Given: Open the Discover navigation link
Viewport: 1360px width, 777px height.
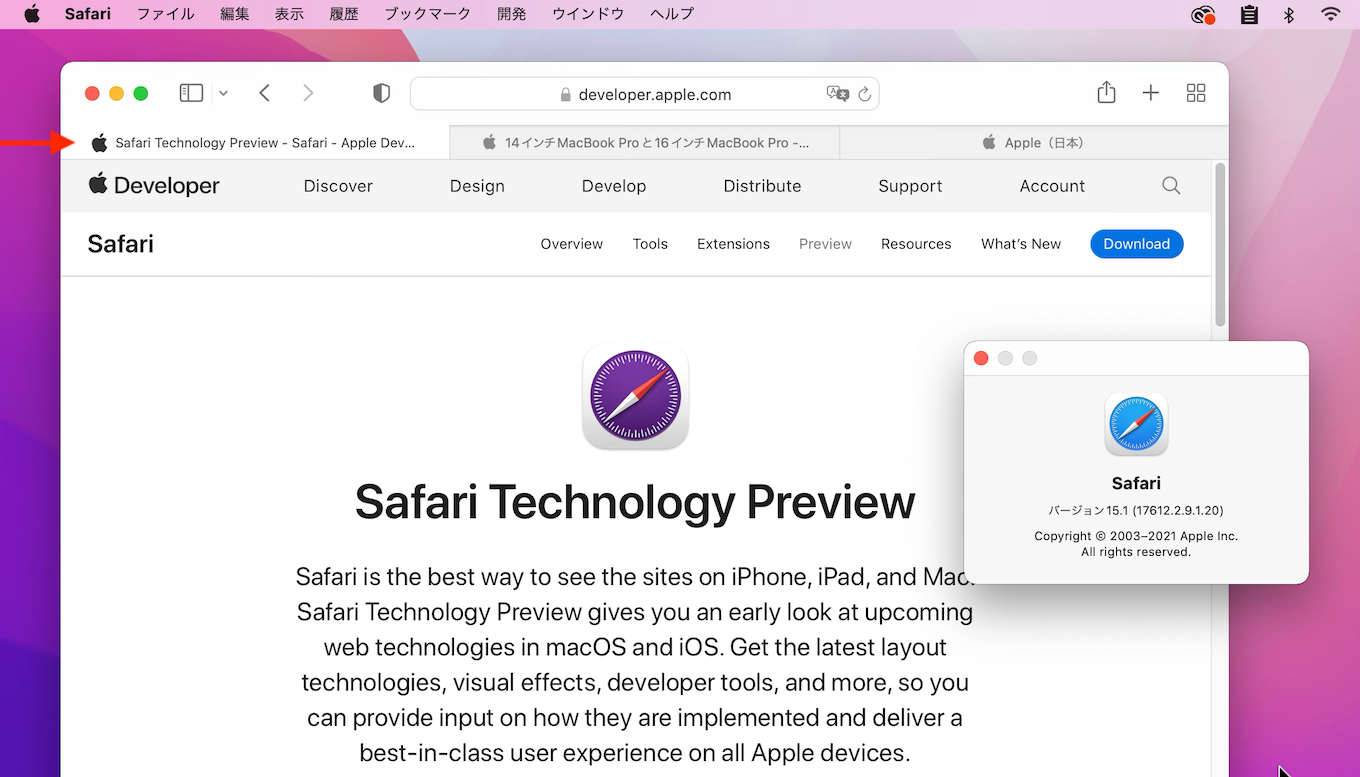Looking at the screenshot, I should 338,186.
